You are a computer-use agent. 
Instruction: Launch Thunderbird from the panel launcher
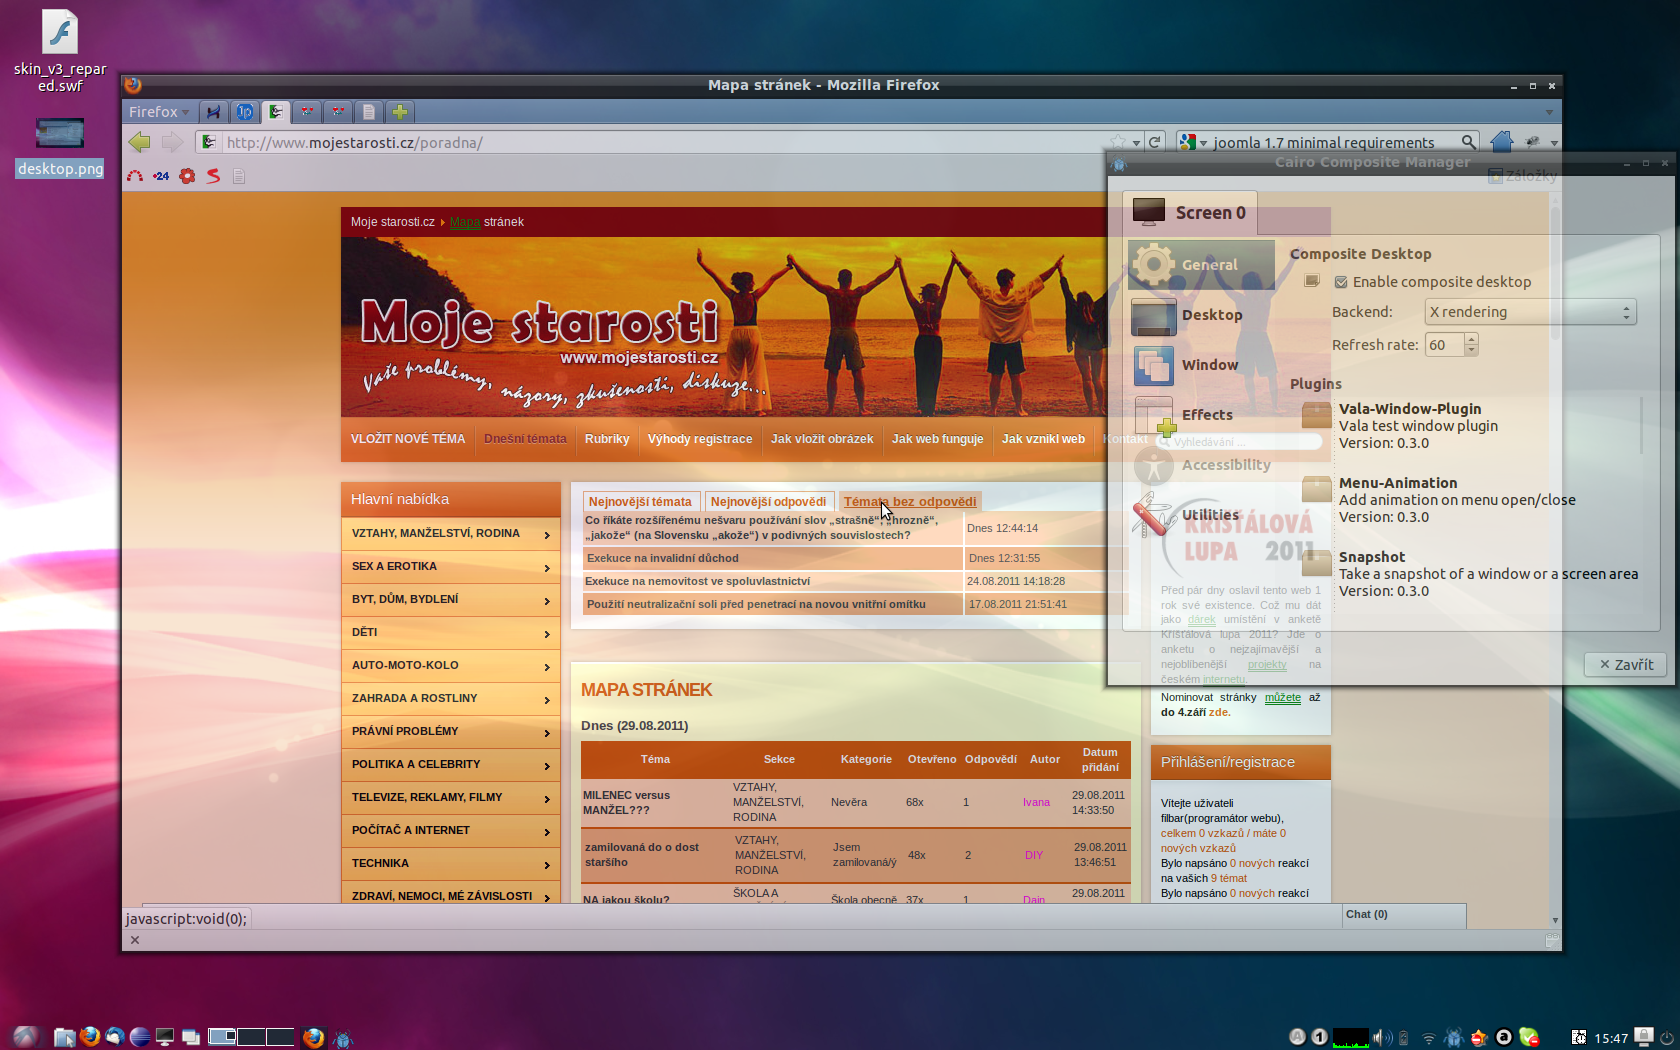(x=115, y=1037)
